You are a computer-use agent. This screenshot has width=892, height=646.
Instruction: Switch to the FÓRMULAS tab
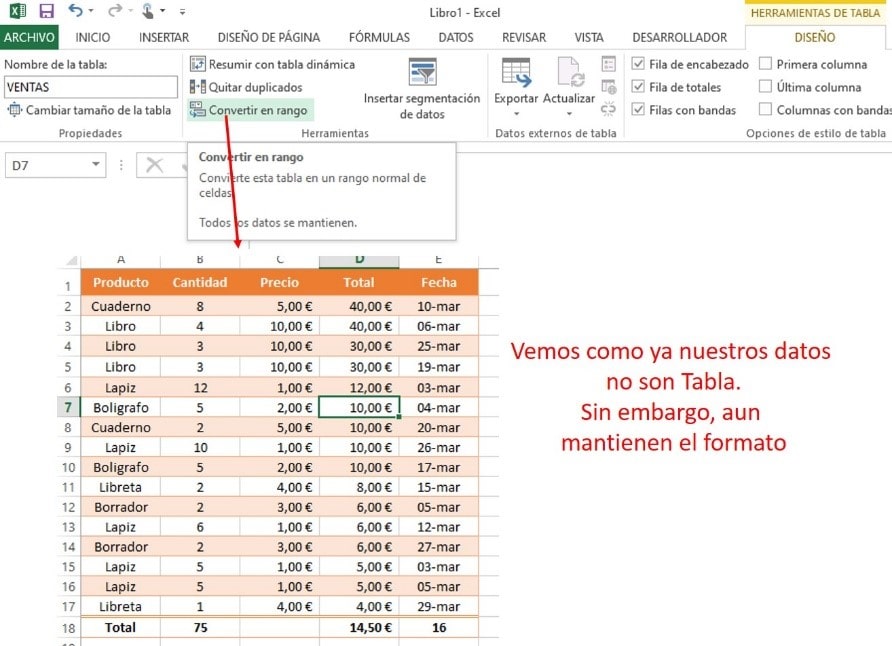(x=378, y=37)
